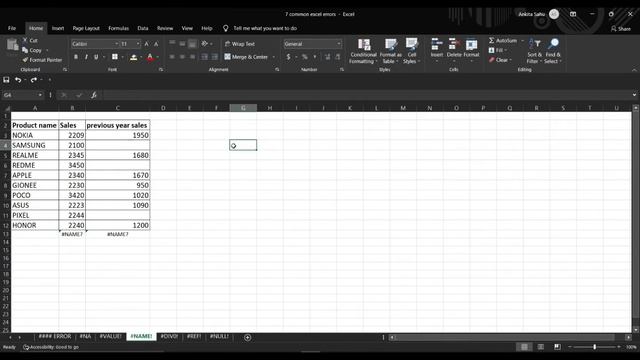Viewport: 640px width, 360px height.
Task: Collapse the ribbon with the caret
Action: [634, 70]
